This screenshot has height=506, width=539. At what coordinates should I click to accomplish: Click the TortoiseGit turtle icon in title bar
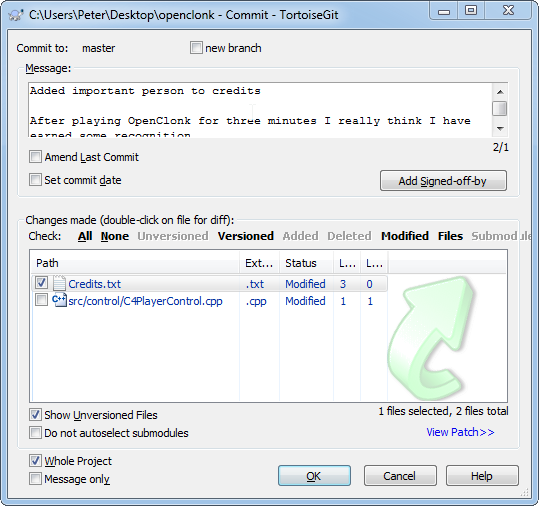15,15
